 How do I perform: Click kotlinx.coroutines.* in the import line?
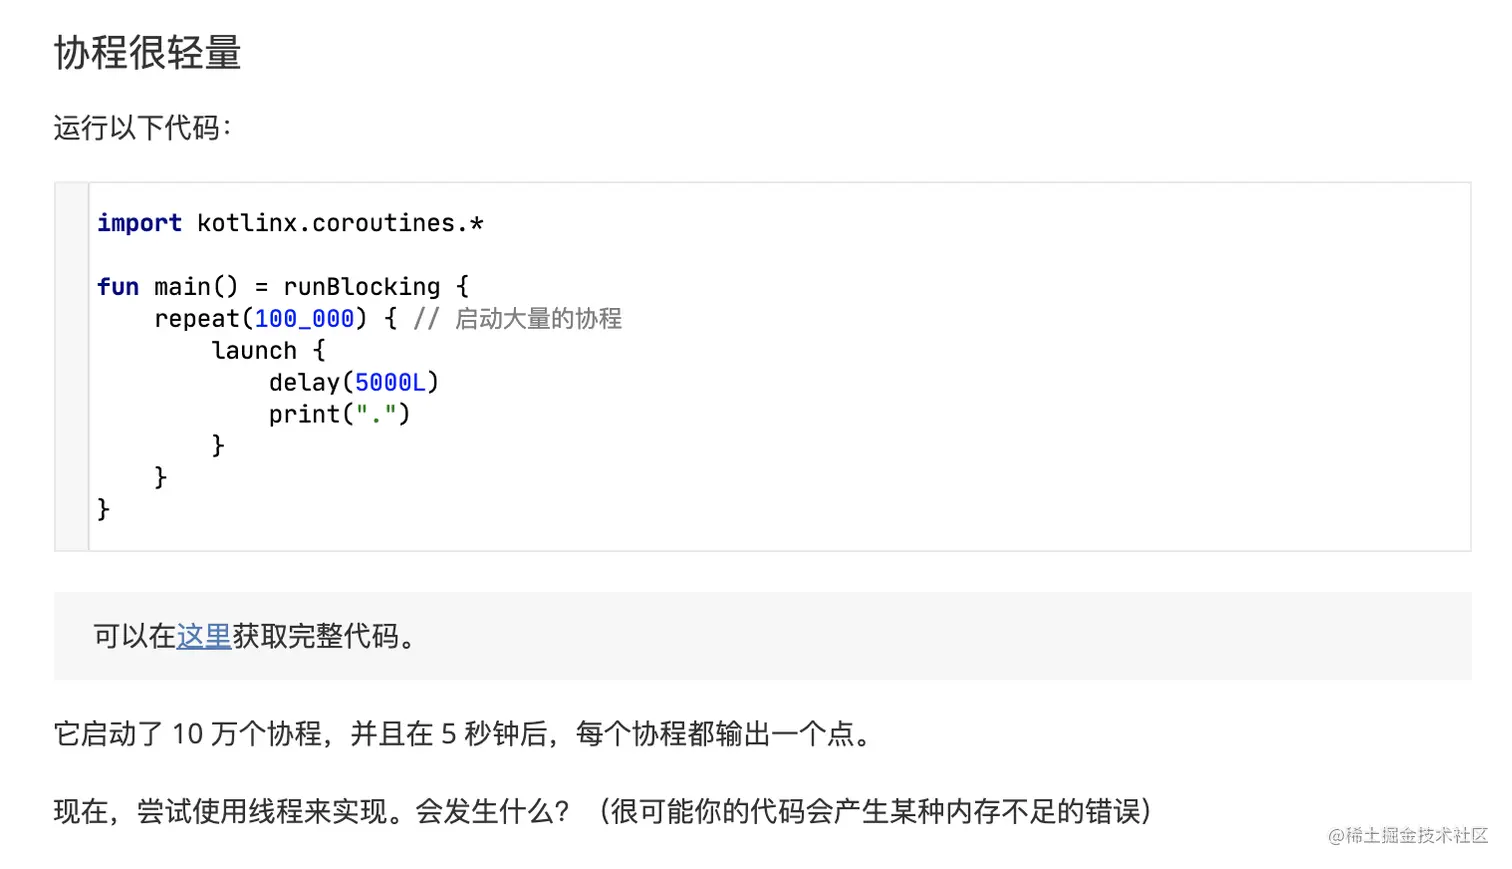[340, 223]
